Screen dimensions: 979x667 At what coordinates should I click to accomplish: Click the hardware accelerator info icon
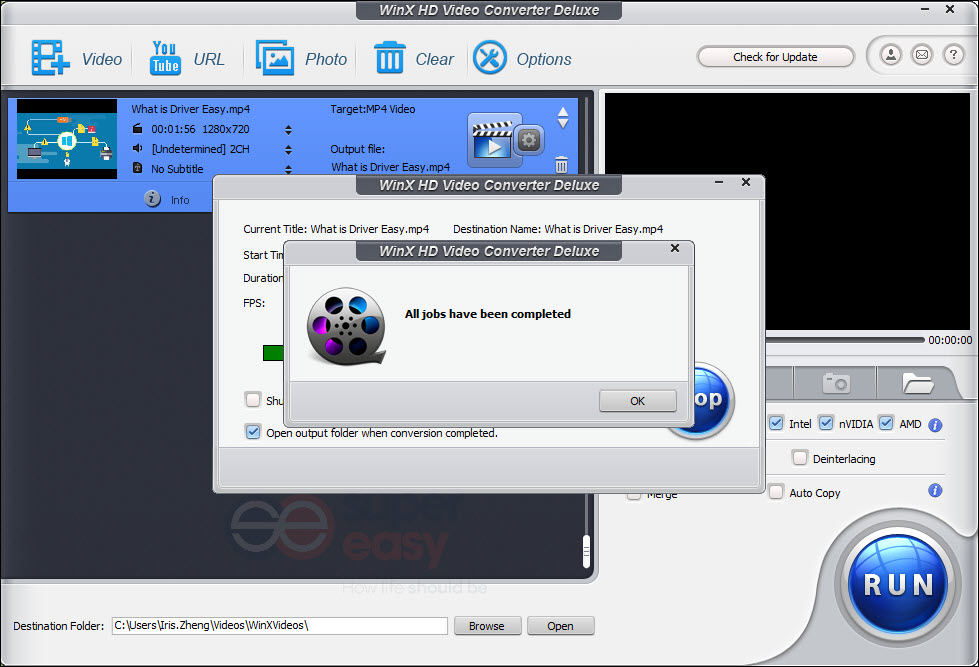coord(935,425)
